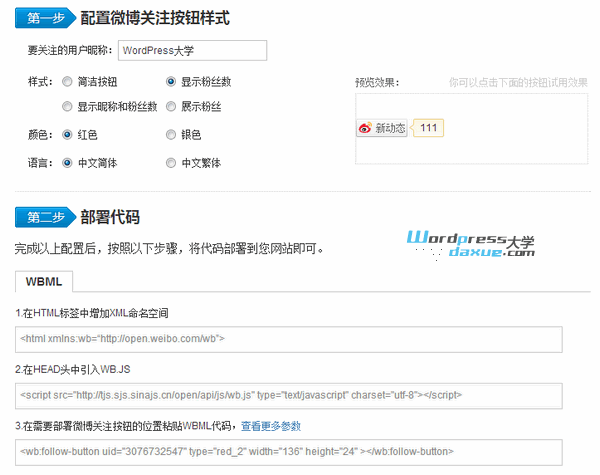This screenshot has width=600, height=475.
Task: Click the 颜色 label
Action: click(40, 135)
